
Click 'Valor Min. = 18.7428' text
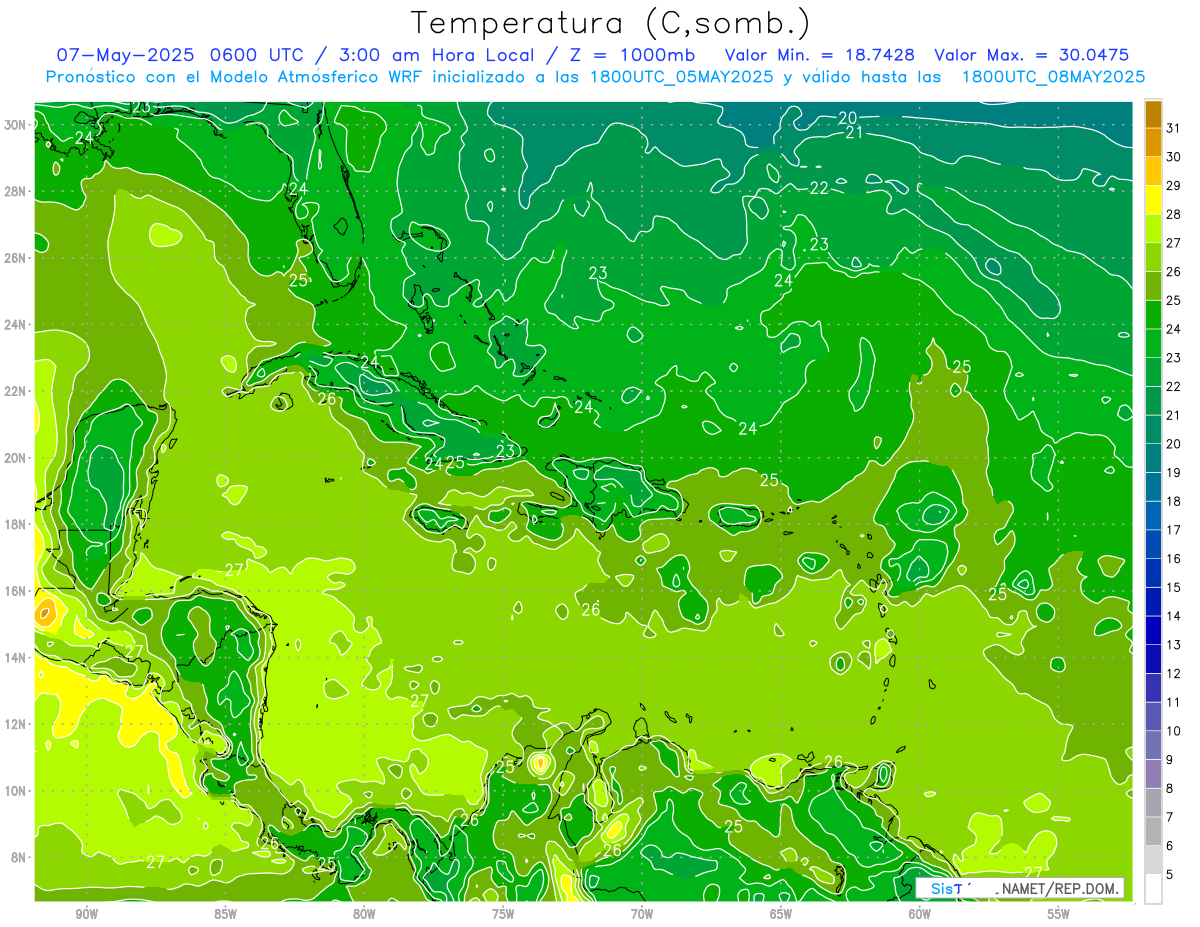click(x=820, y=55)
